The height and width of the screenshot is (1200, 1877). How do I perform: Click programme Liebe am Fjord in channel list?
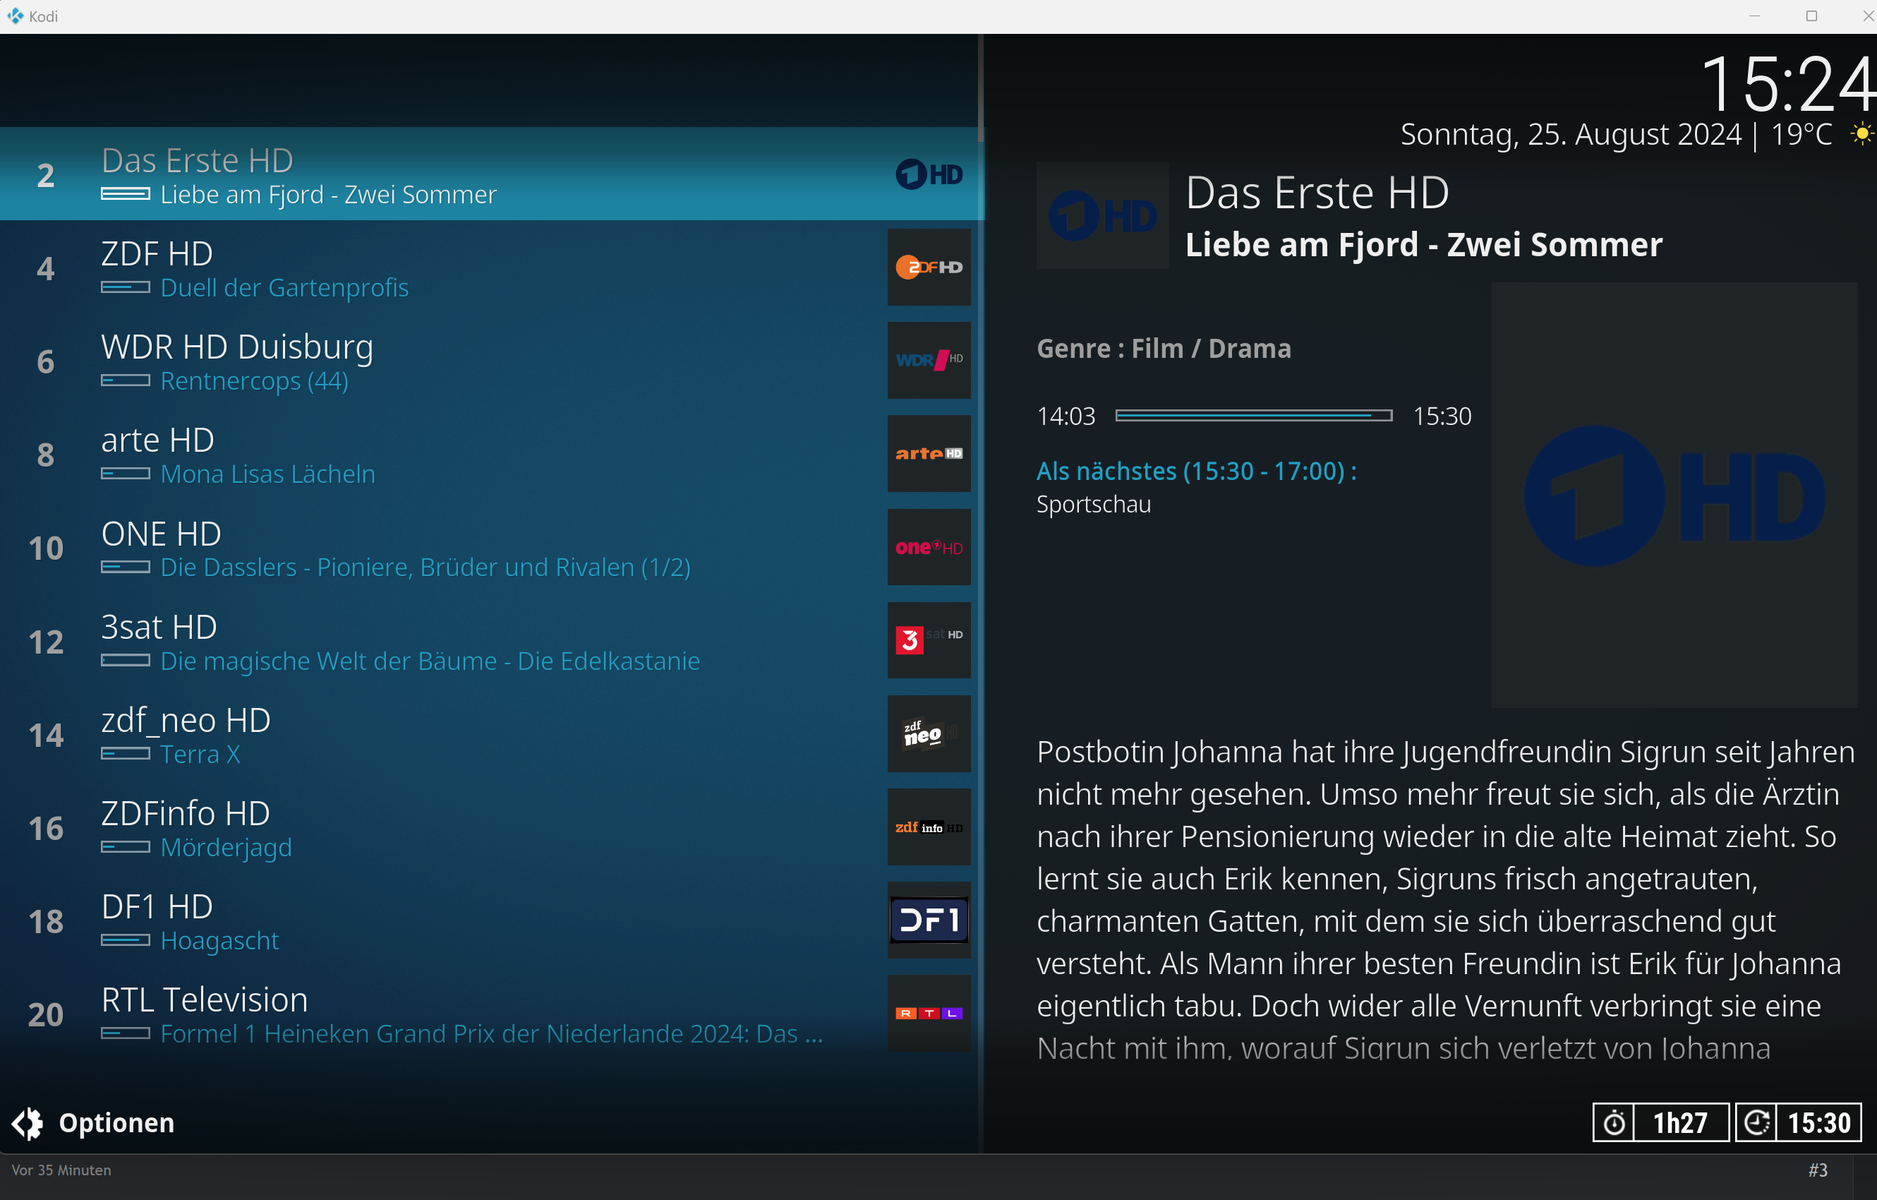coord(328,195)
